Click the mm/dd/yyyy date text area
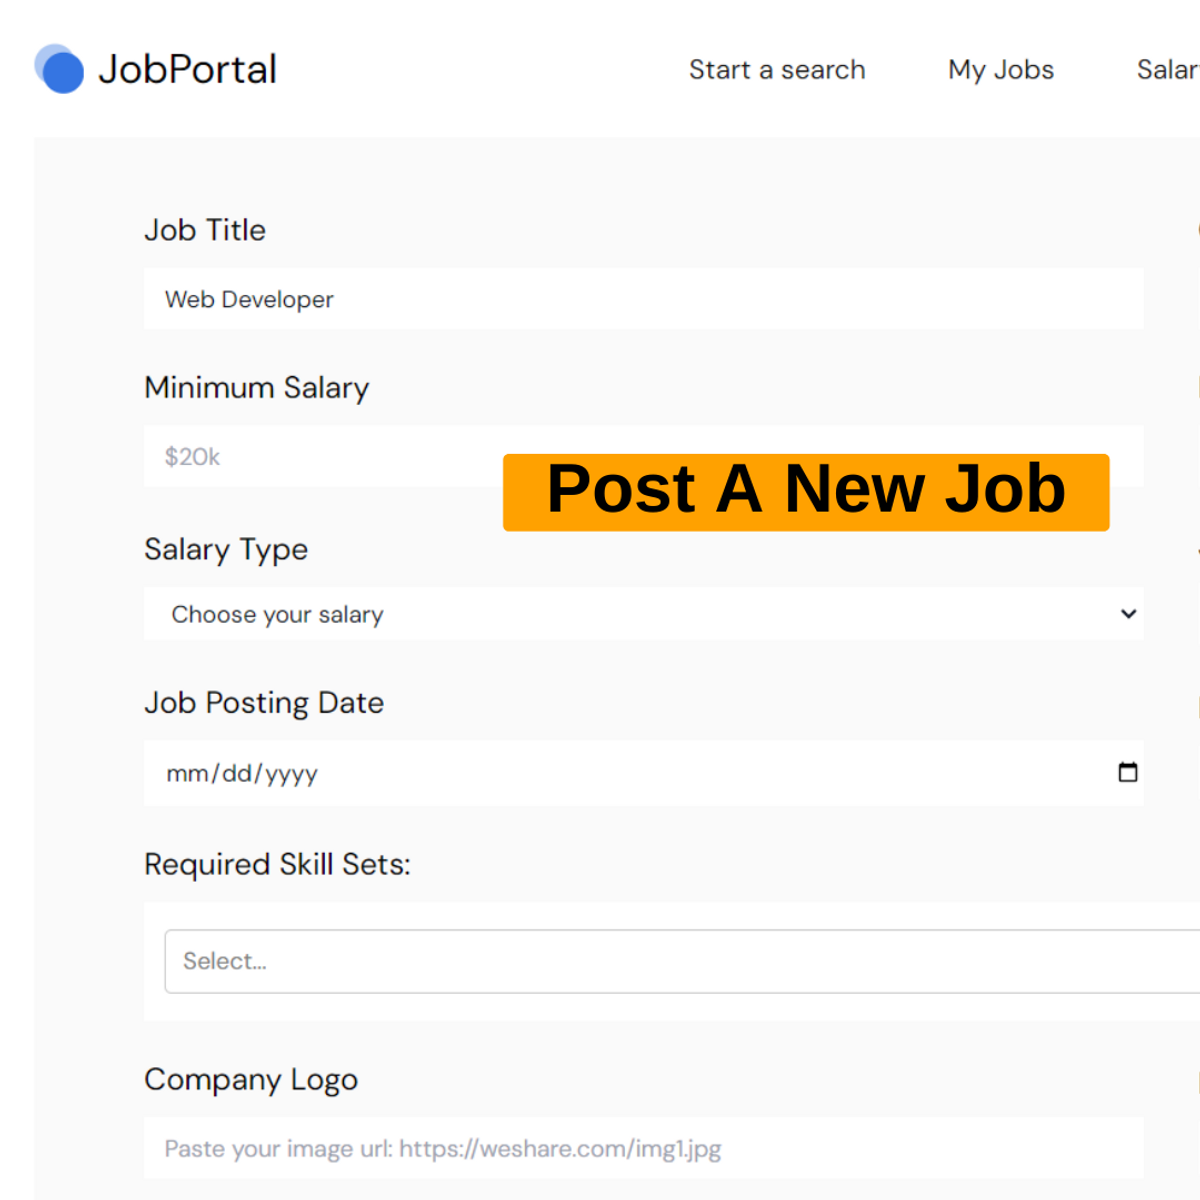The image size is (1200, 1200). pos(242,773)
